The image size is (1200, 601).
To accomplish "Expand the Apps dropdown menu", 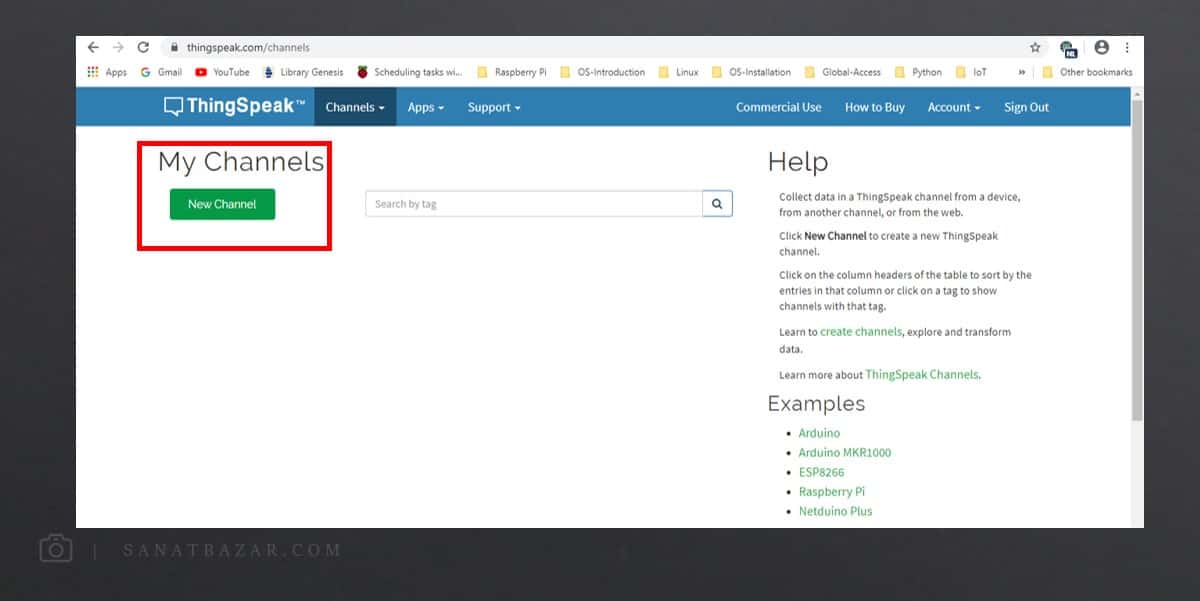I will [426, 107].
